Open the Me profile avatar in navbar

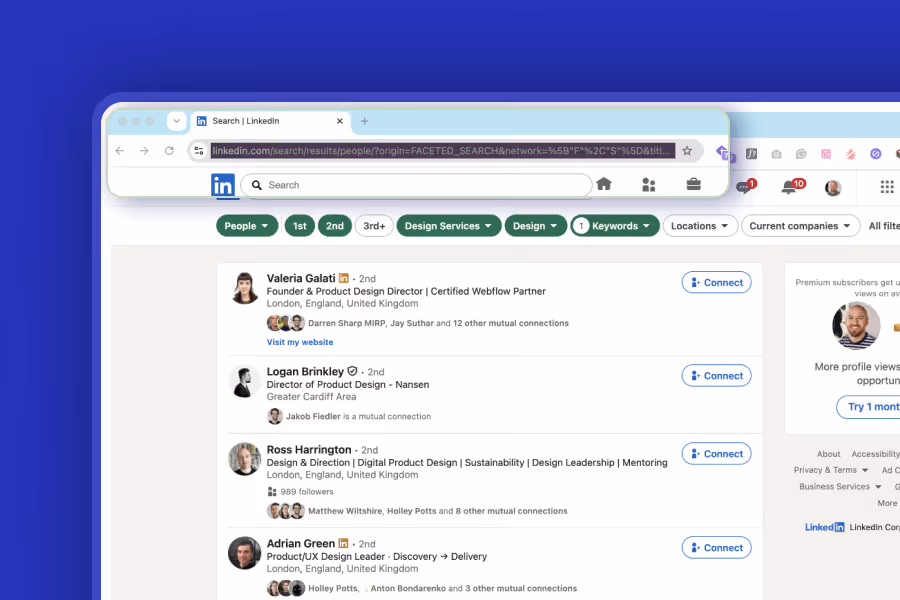pos(833,187)
